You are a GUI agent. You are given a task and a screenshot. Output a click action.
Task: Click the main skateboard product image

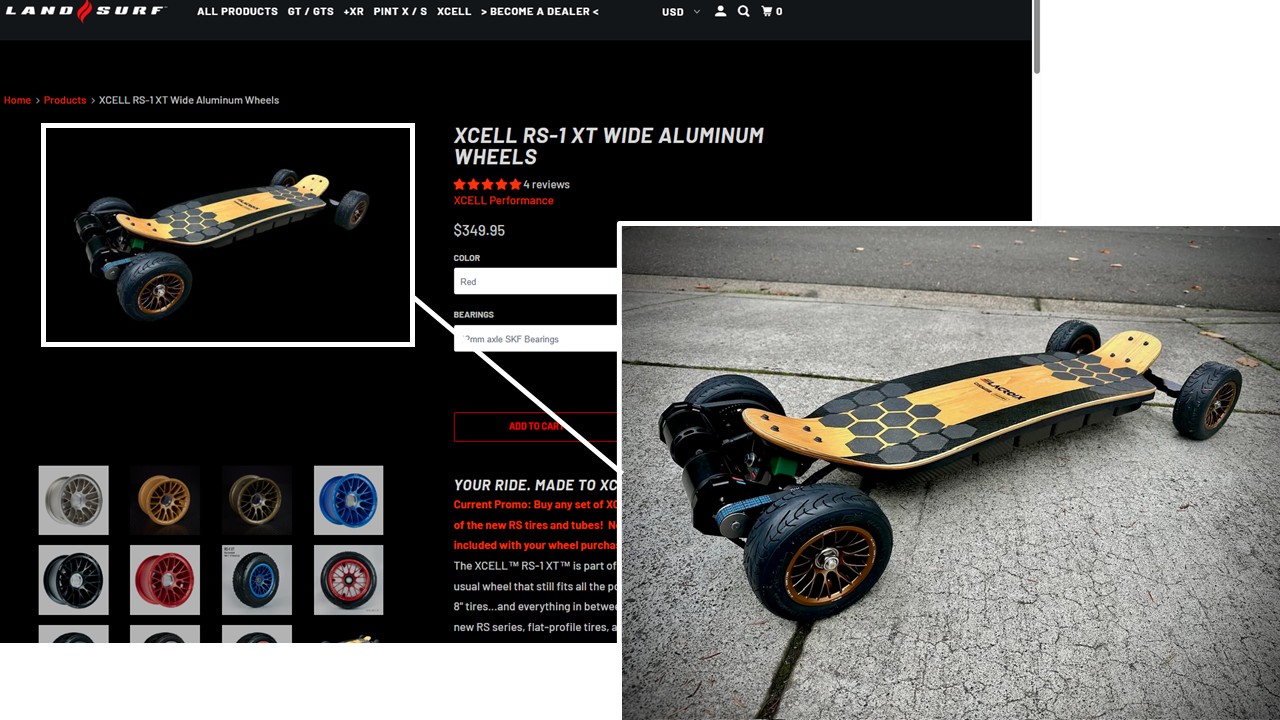[228, 235]
